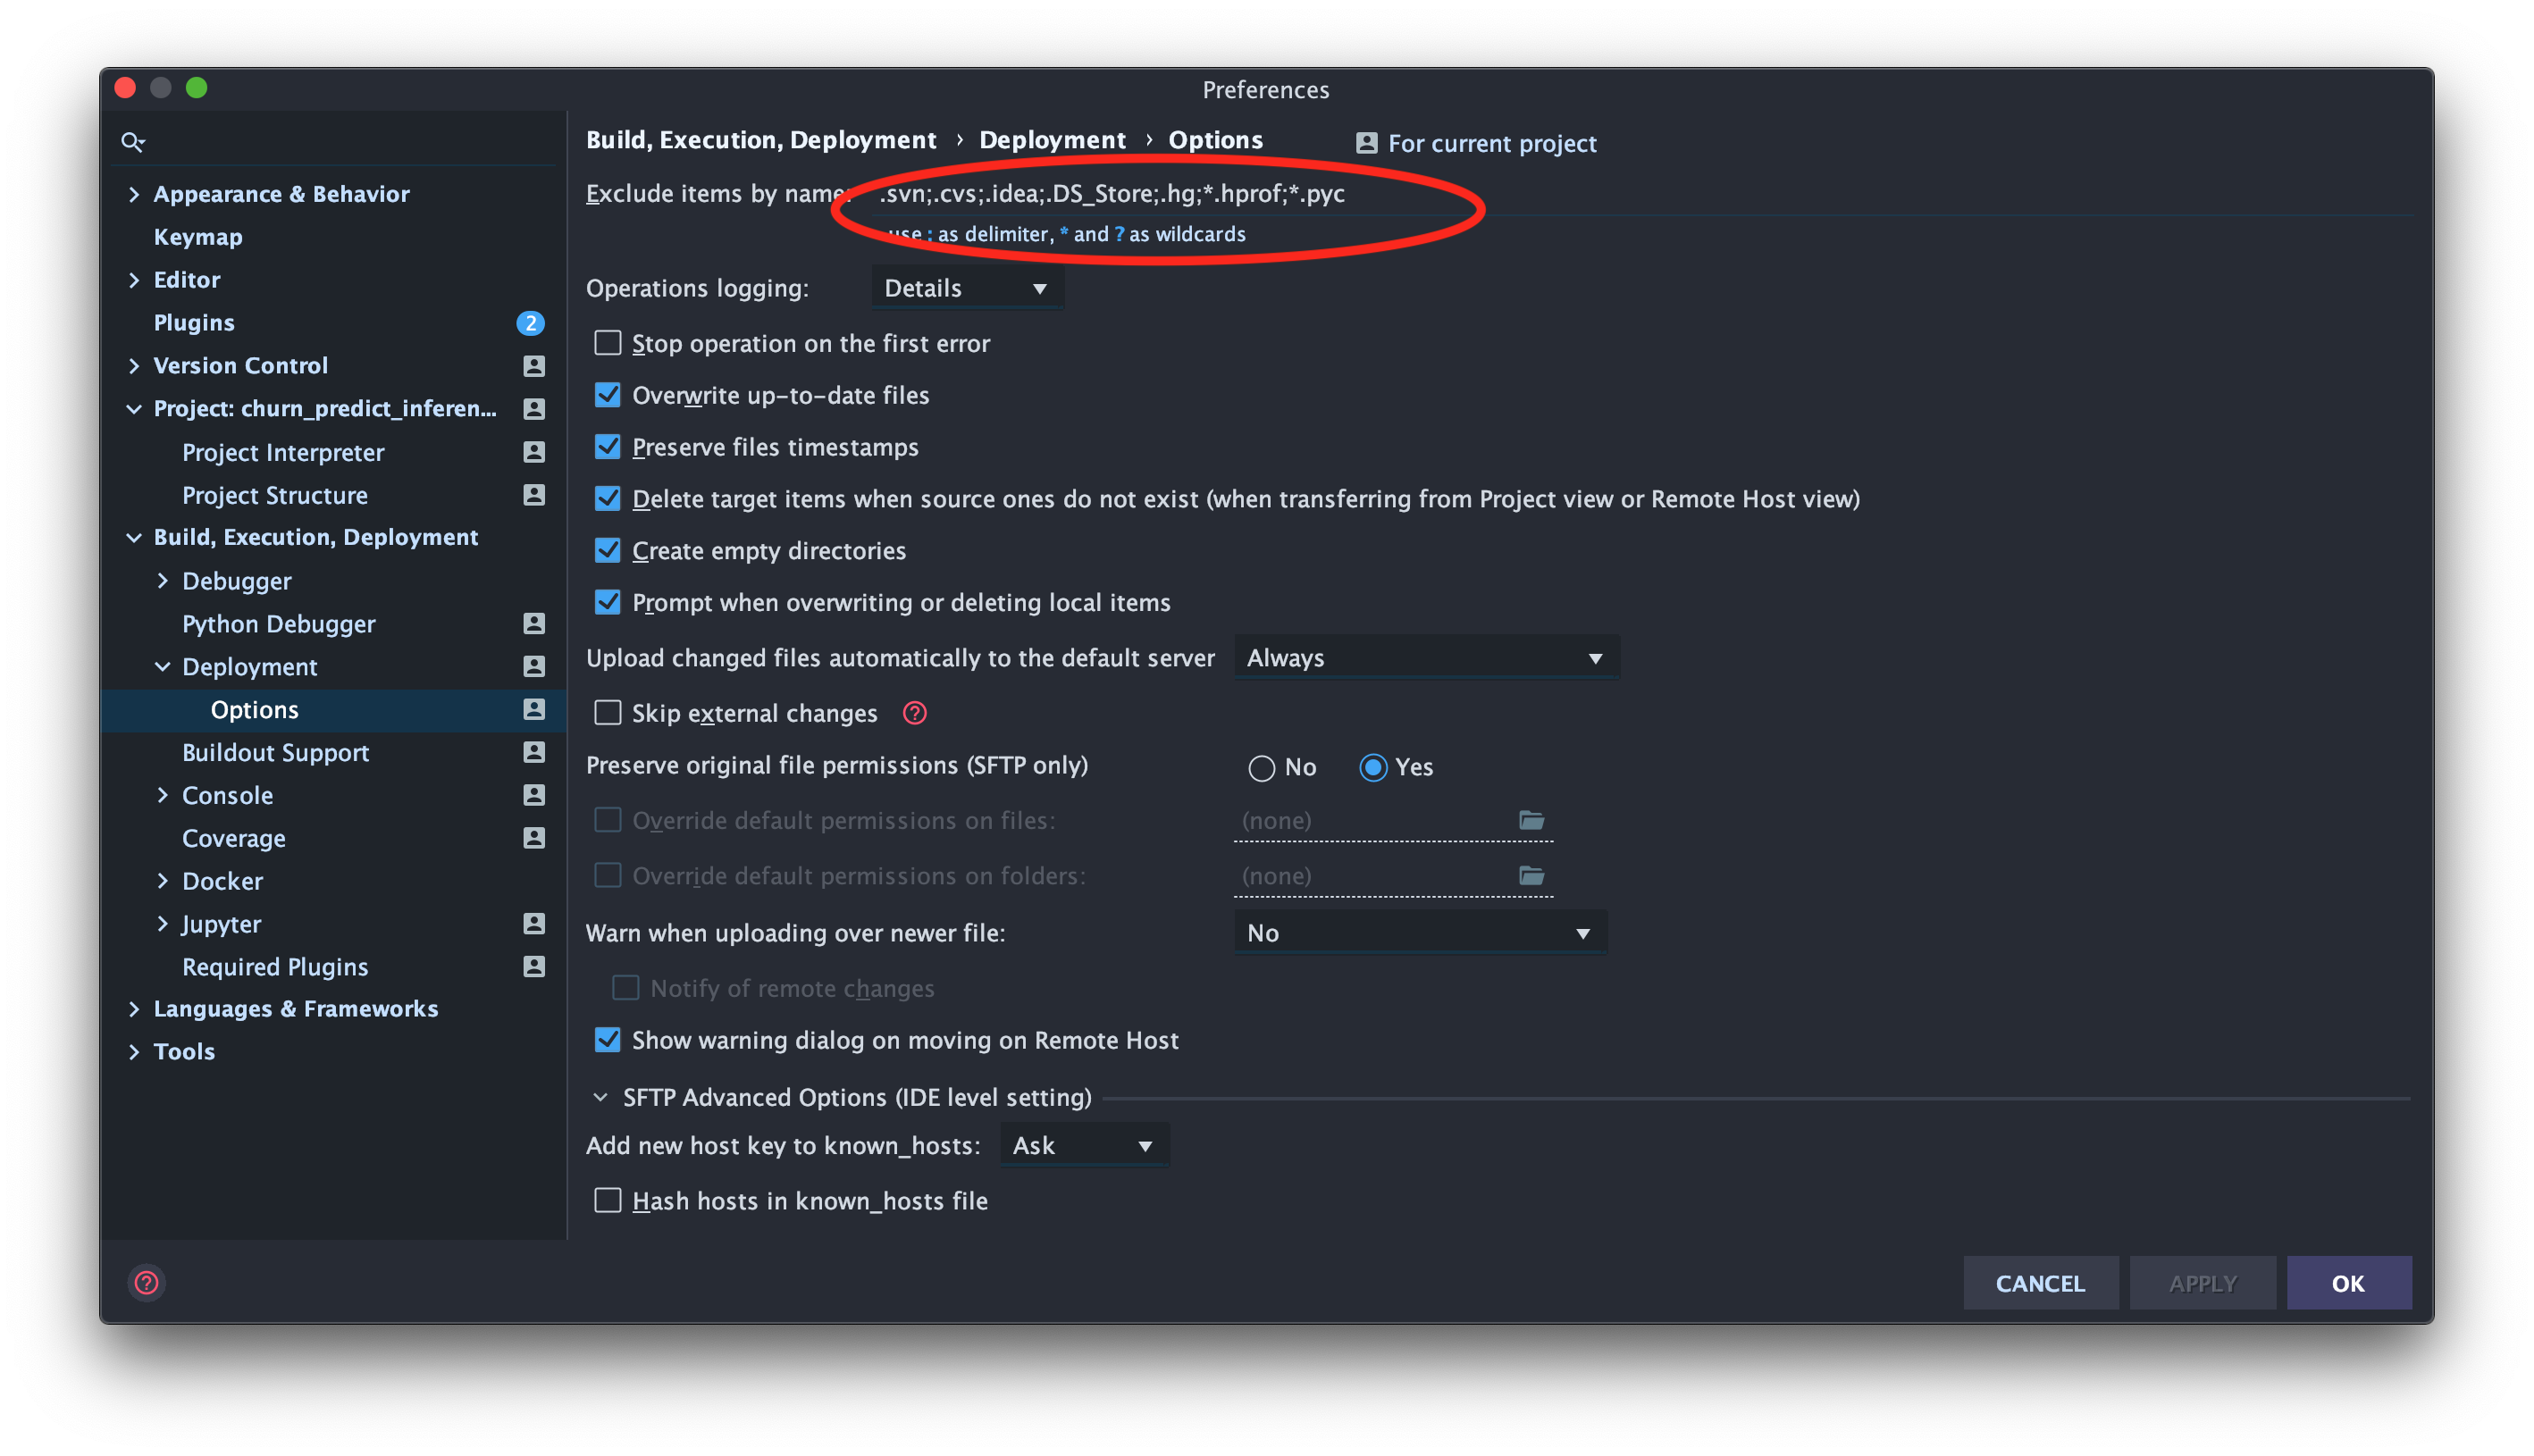This screenshot has height=1456, width=2534.
Task: Click the help icon at bottom left
Action: click(147, 1284)
